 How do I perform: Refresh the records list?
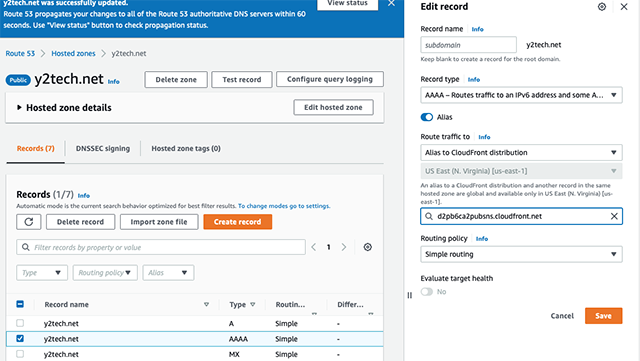coord(29,222)
